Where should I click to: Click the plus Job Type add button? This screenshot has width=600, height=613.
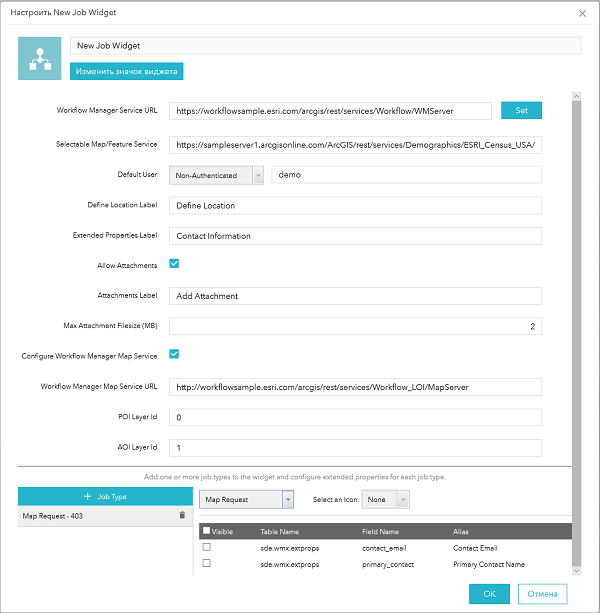[x=104, y=496]
